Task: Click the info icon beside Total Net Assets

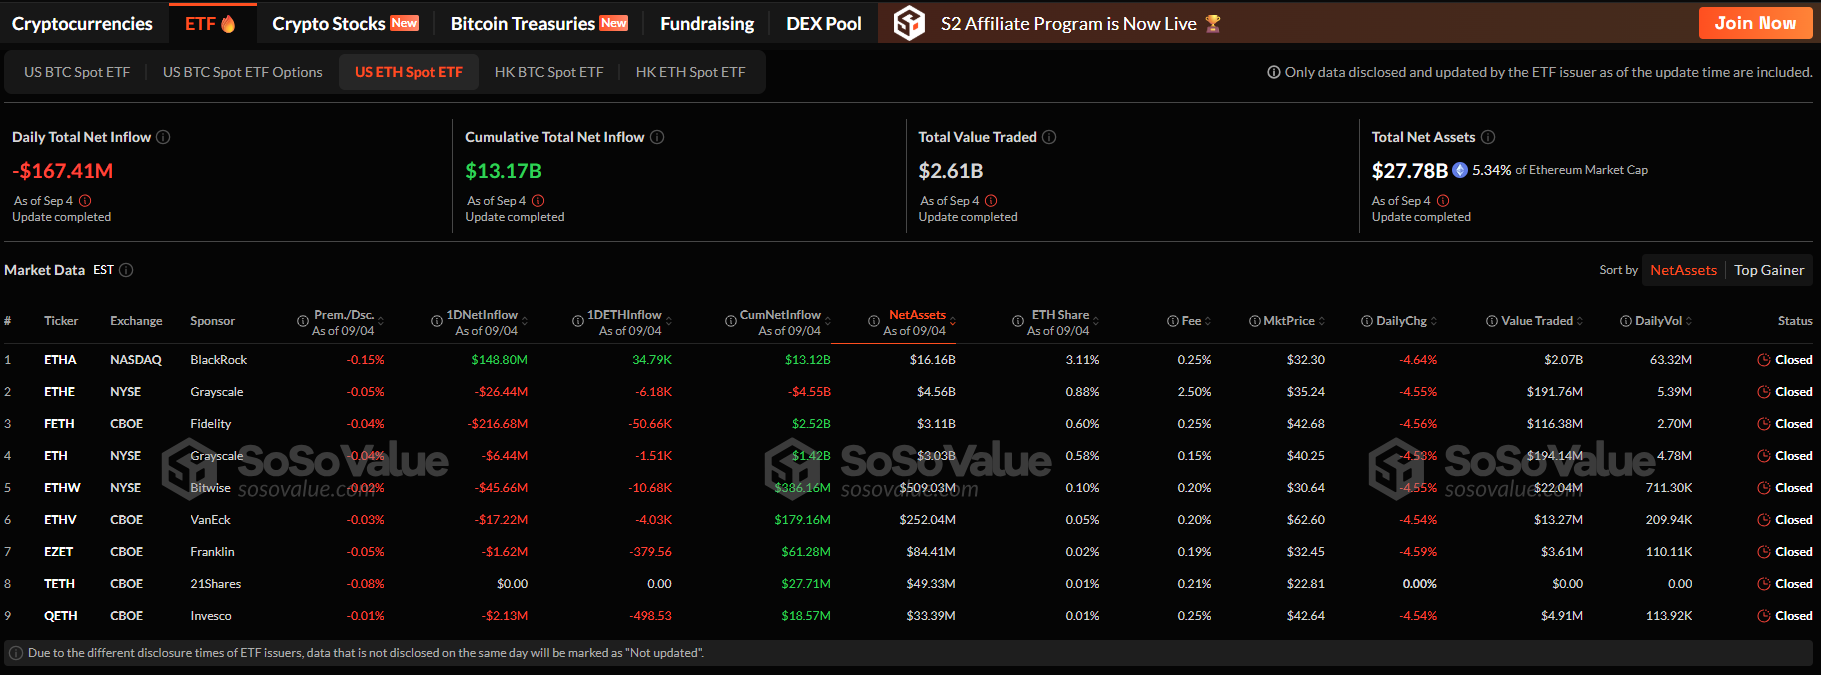Action: 1488,137
